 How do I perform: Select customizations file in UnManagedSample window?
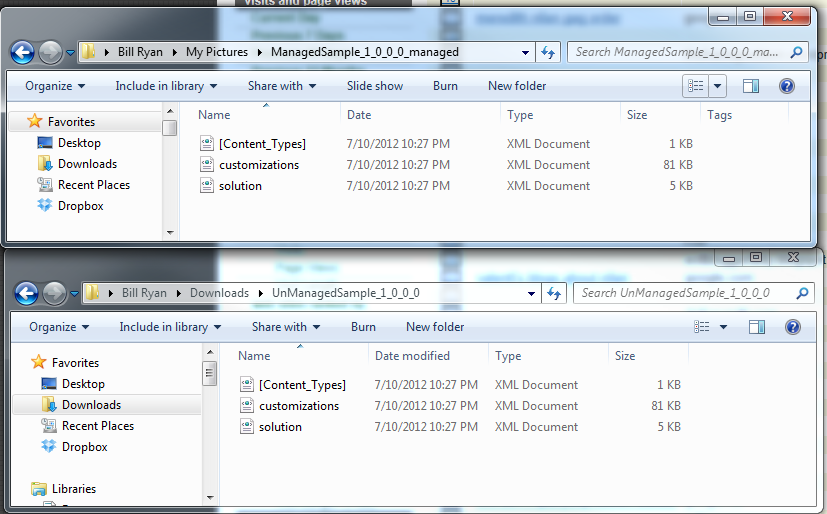(299, 406)
